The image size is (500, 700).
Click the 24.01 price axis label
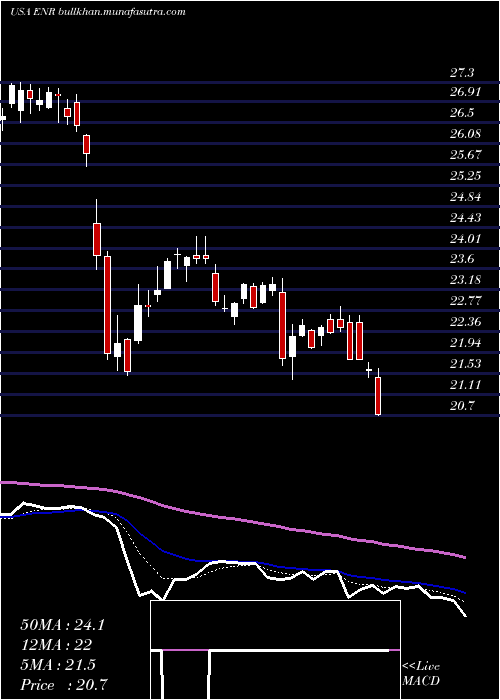coord(466,239)
